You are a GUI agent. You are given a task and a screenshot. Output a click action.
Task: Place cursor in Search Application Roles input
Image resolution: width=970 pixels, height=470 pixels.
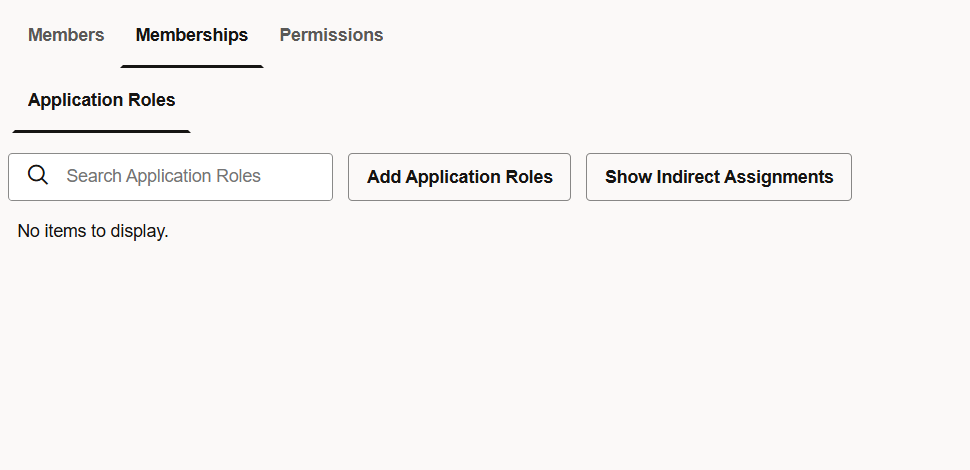pyautogui.click(x=190, y=176)
